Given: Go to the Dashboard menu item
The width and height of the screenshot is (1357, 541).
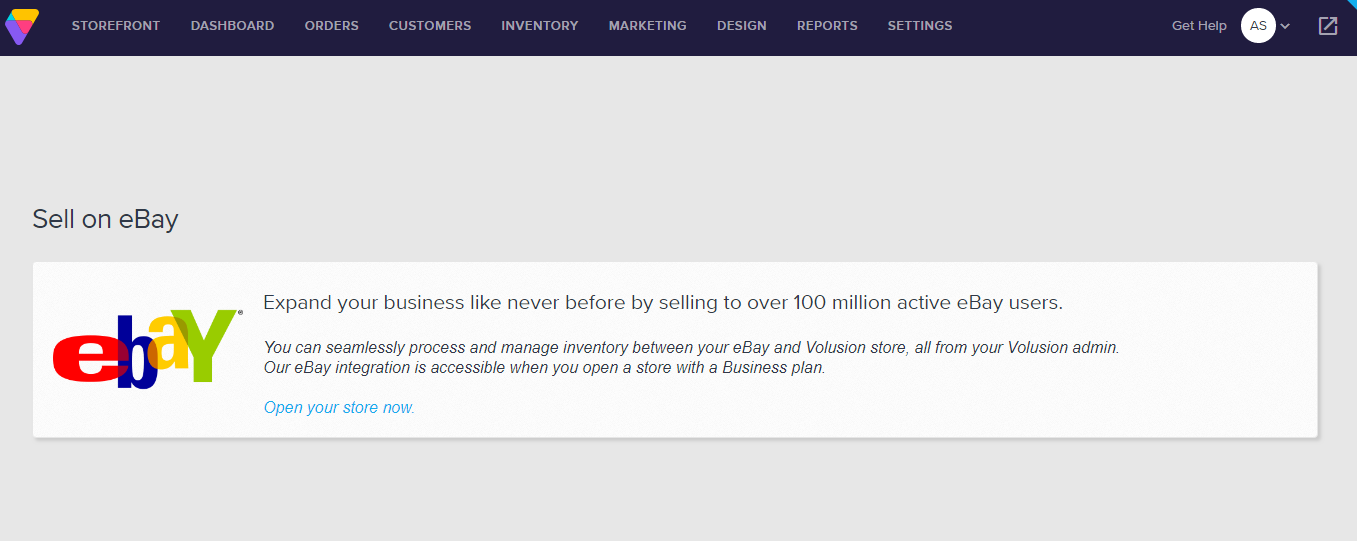Looking at the screenshot, I should click(x=232, y=26).
